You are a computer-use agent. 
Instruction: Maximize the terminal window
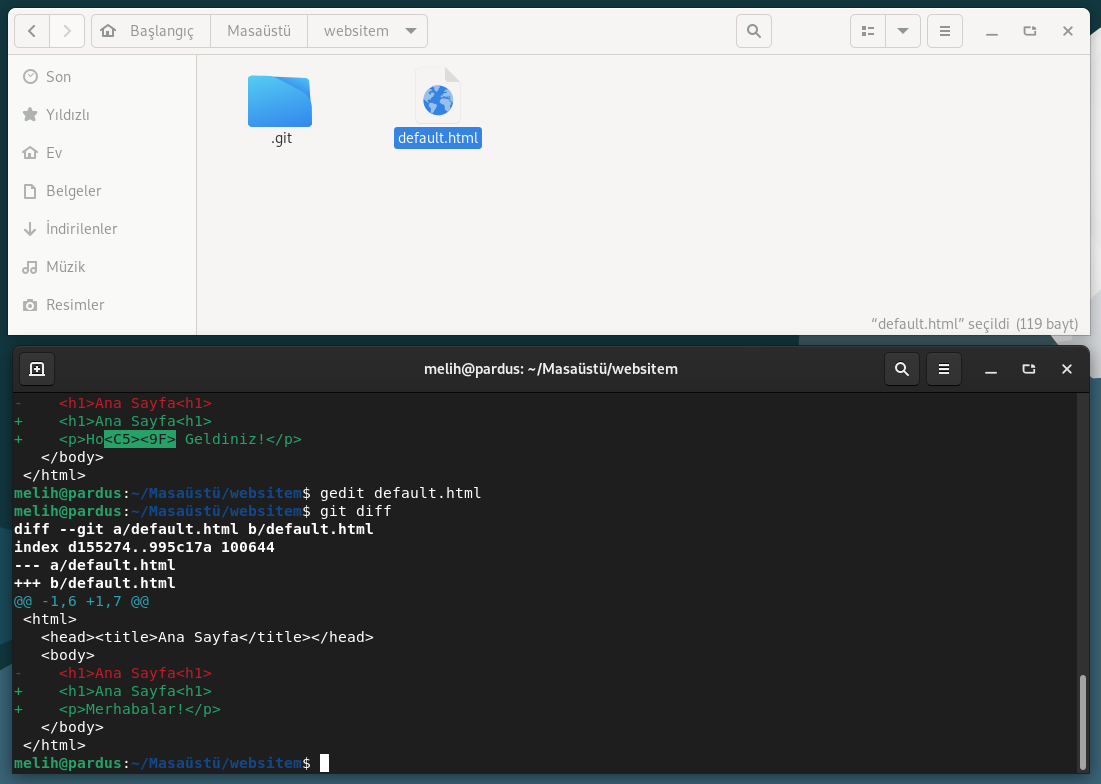(x=1029, y=369)
